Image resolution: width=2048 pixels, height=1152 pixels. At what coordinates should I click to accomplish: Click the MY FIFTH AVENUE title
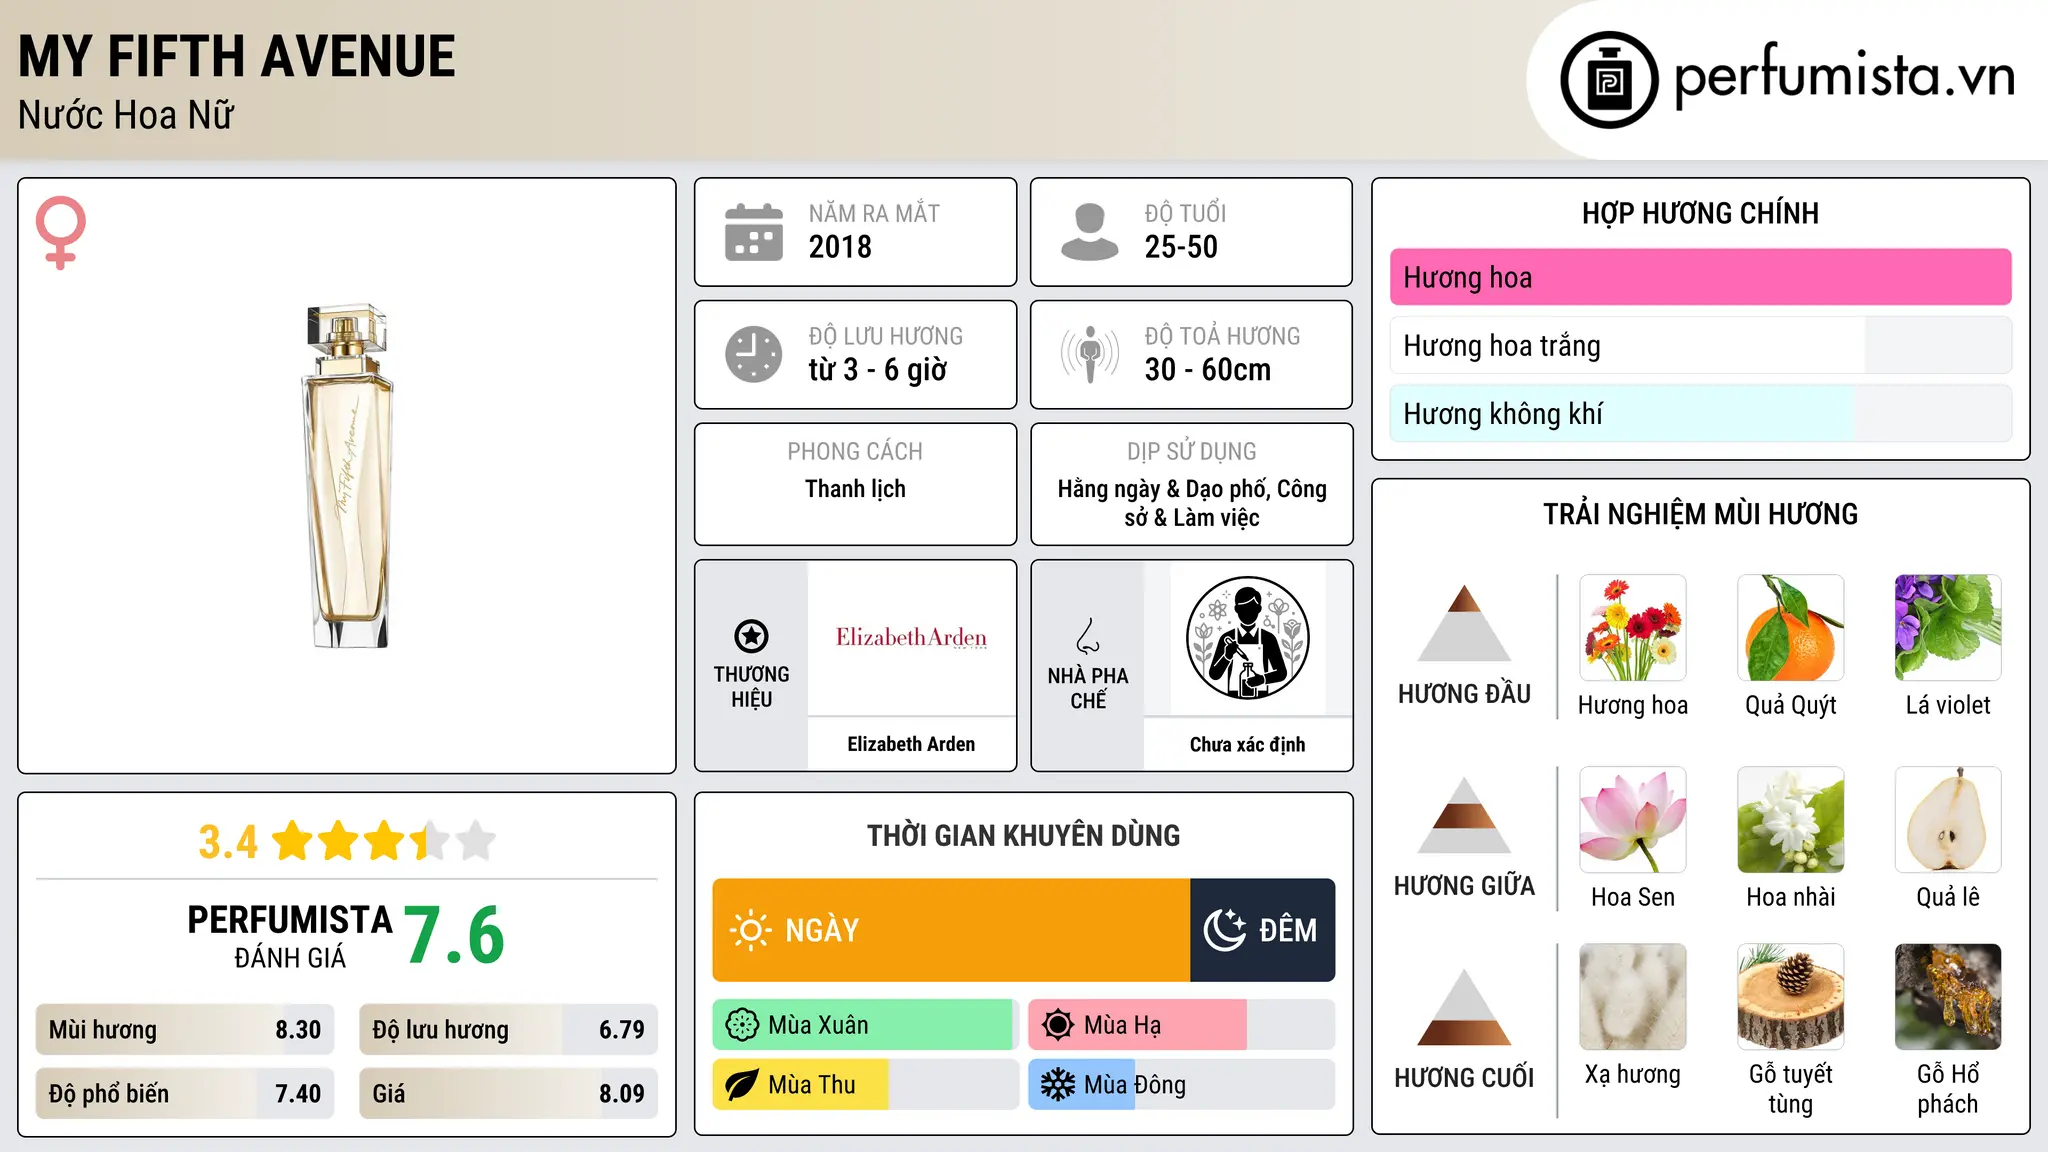(x=237, y=56)
